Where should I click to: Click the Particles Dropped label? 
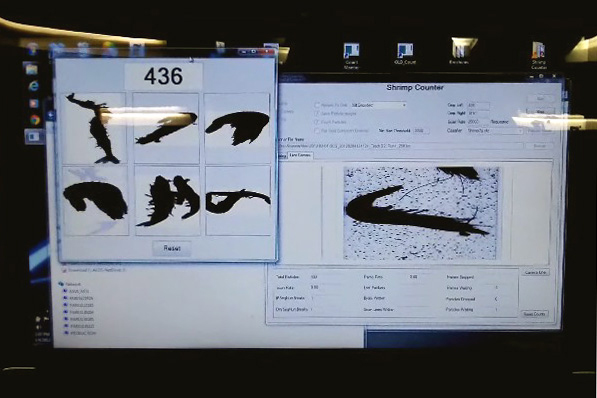coord(461,299)
